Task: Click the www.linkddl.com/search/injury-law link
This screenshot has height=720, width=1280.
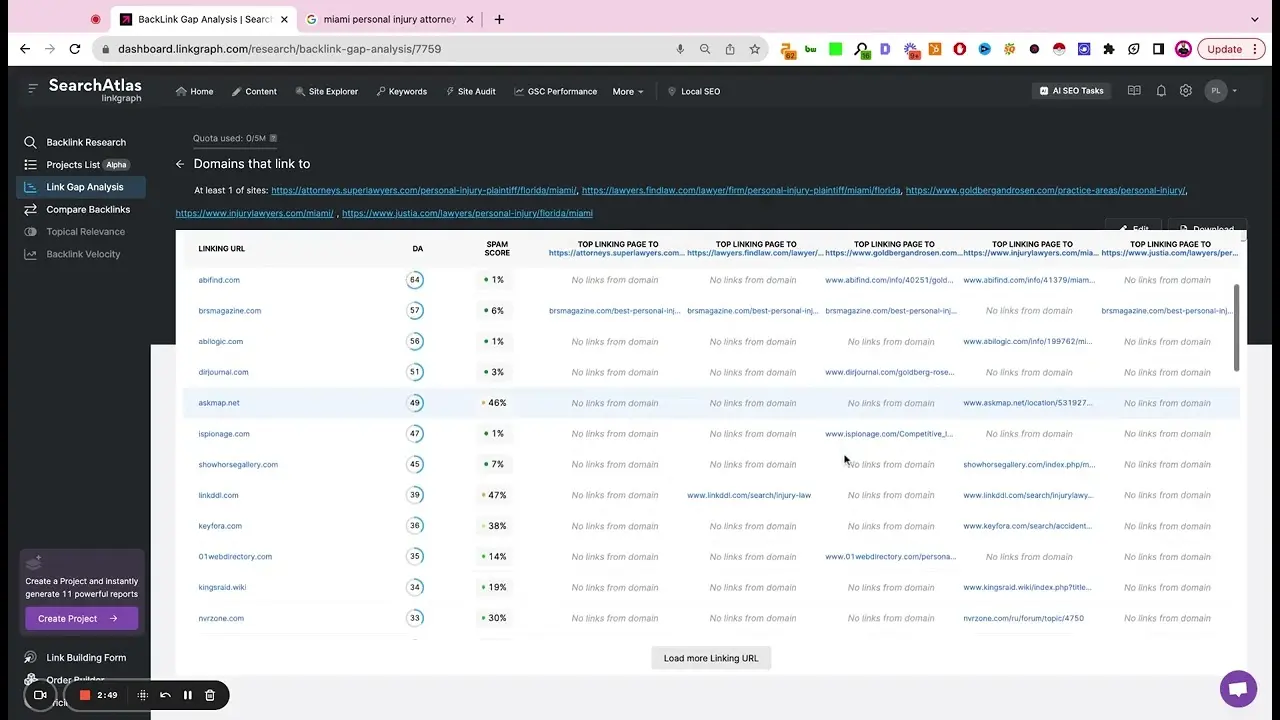Action: [x=749, y=495]
